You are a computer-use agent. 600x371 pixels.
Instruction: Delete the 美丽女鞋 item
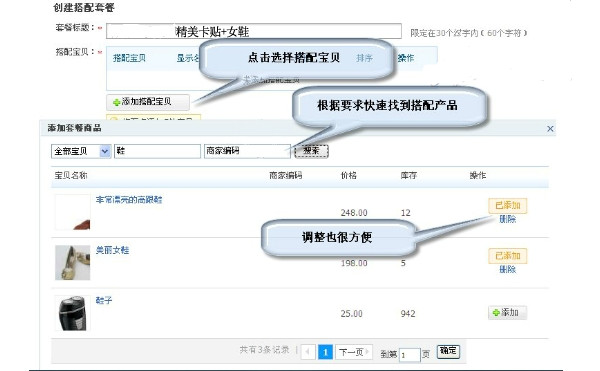507,269
